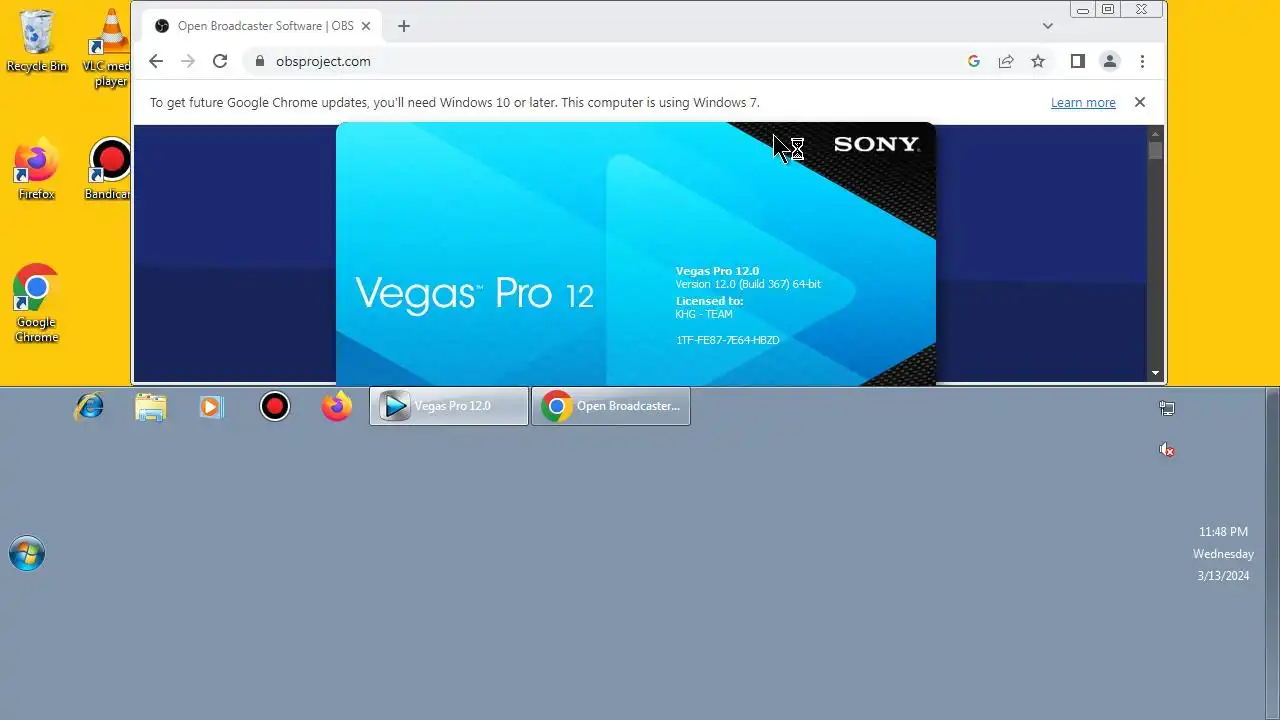Click the KHG - TEAM licensee text
Screen dimensions: 1280x720
[704, 314]
